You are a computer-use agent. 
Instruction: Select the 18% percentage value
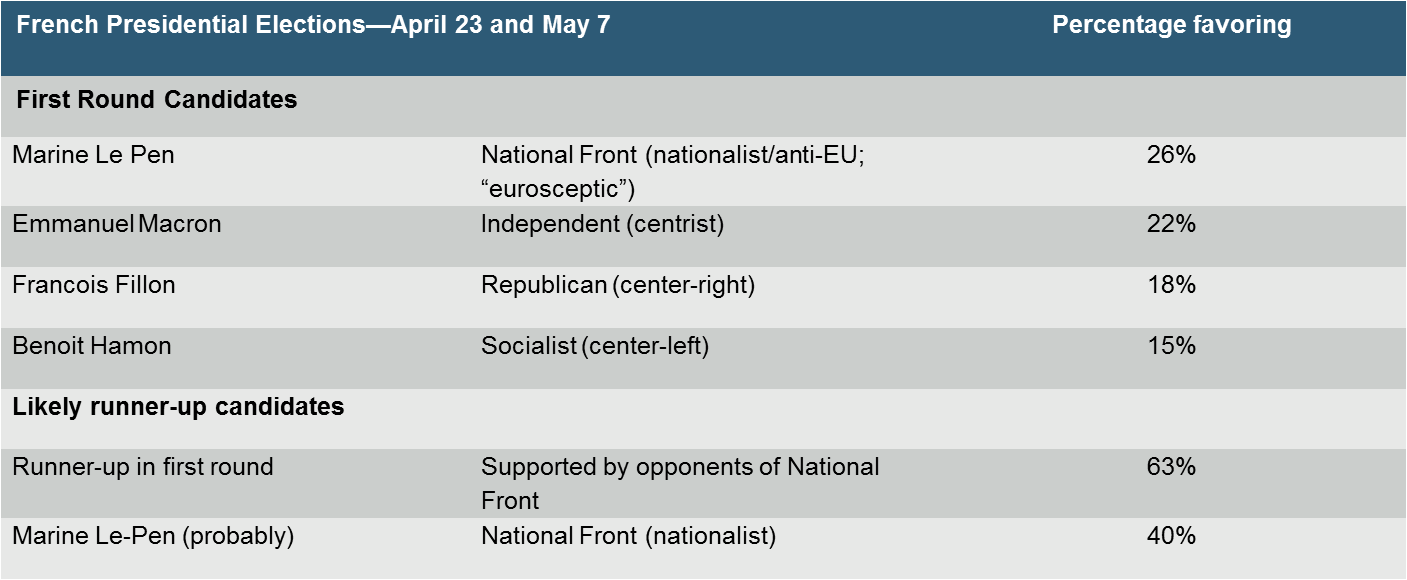pyautogui.click(x=1171, y=285)
